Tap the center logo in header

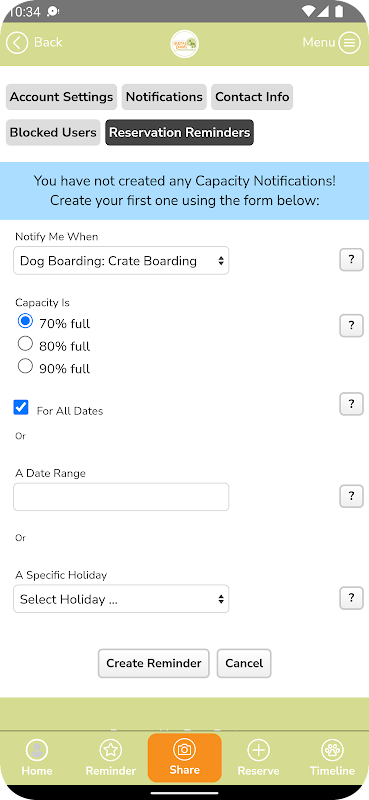pos(184,43)
